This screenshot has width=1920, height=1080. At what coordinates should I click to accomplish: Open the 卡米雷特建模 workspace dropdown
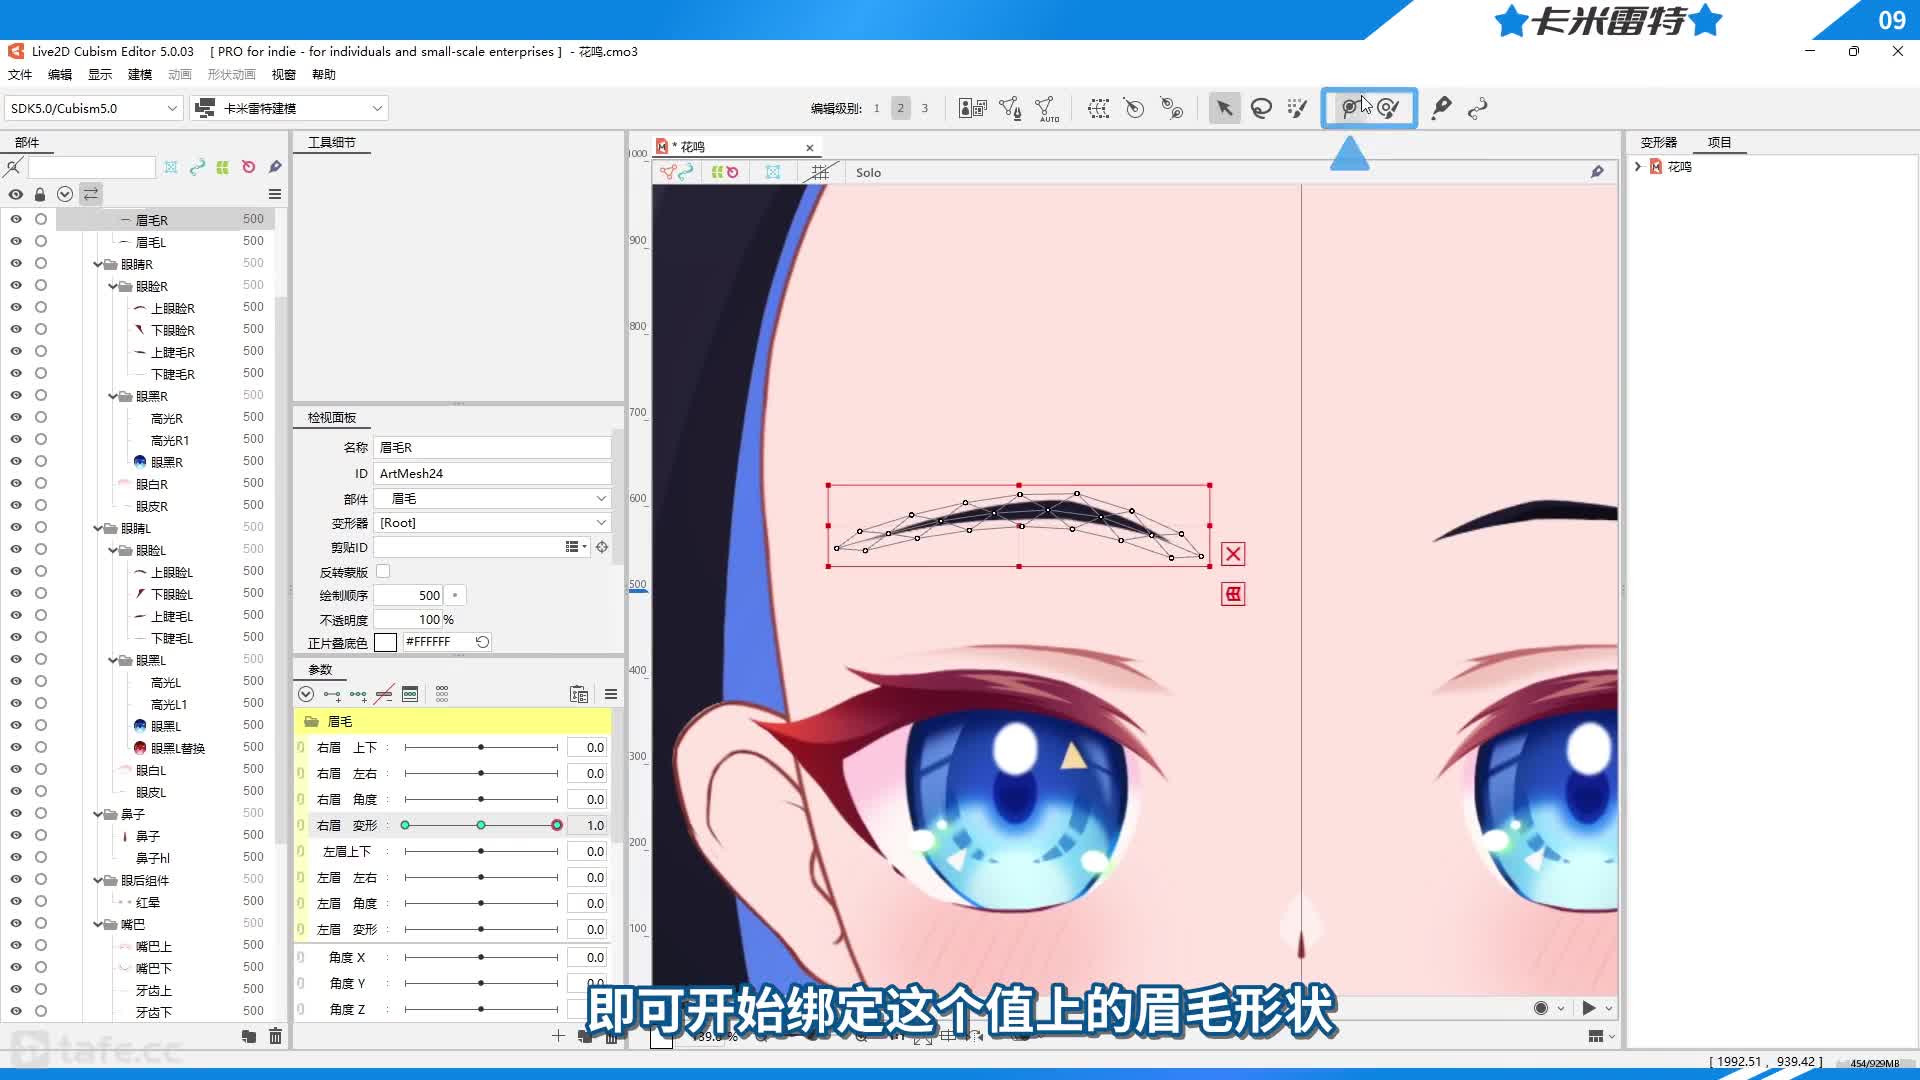[289, 108]
